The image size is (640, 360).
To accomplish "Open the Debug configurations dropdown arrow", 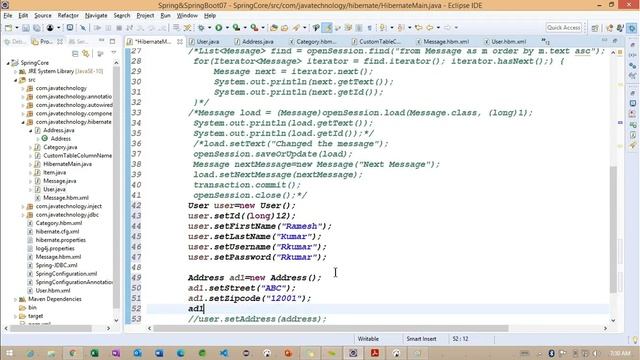I will [x=210, y=28].
